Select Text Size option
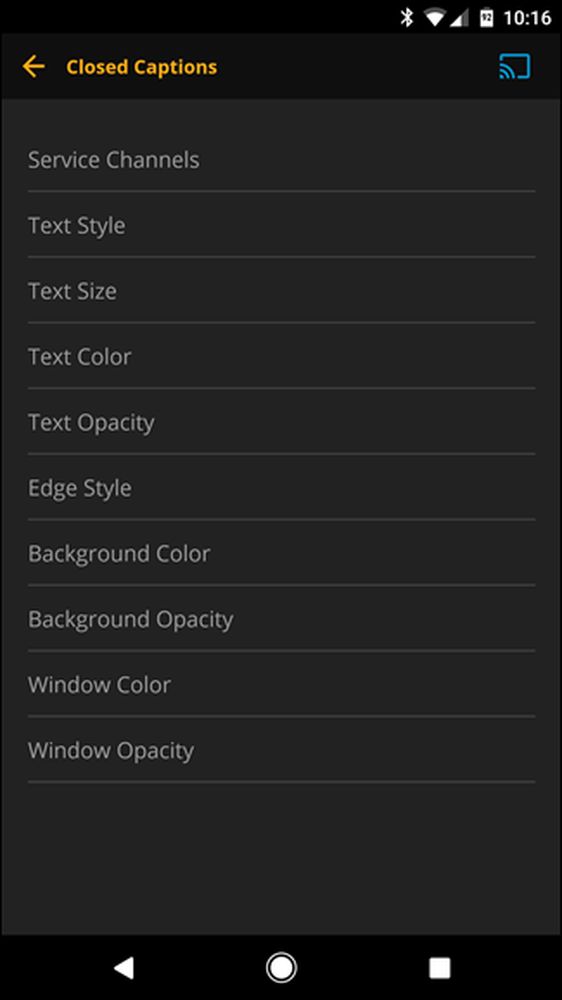The height and width of the screenshot is (1000, 562). (x=281, y=290)
